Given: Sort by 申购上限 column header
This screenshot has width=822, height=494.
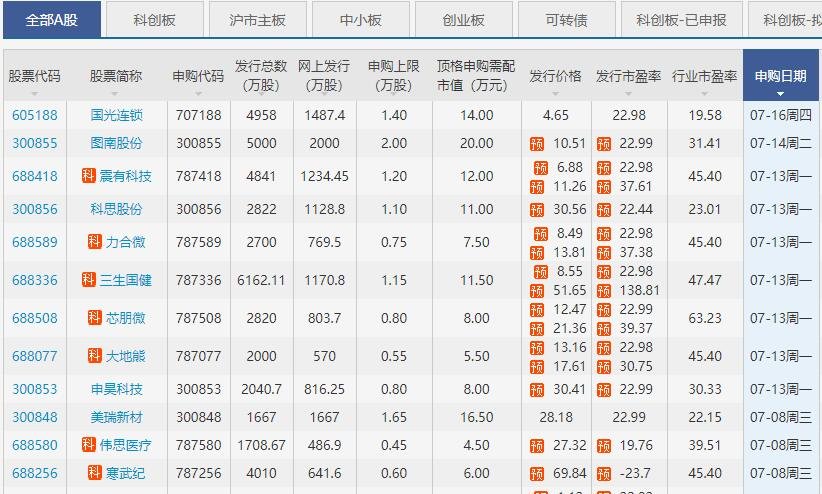Looking at the screenshot, I should 394,76.
